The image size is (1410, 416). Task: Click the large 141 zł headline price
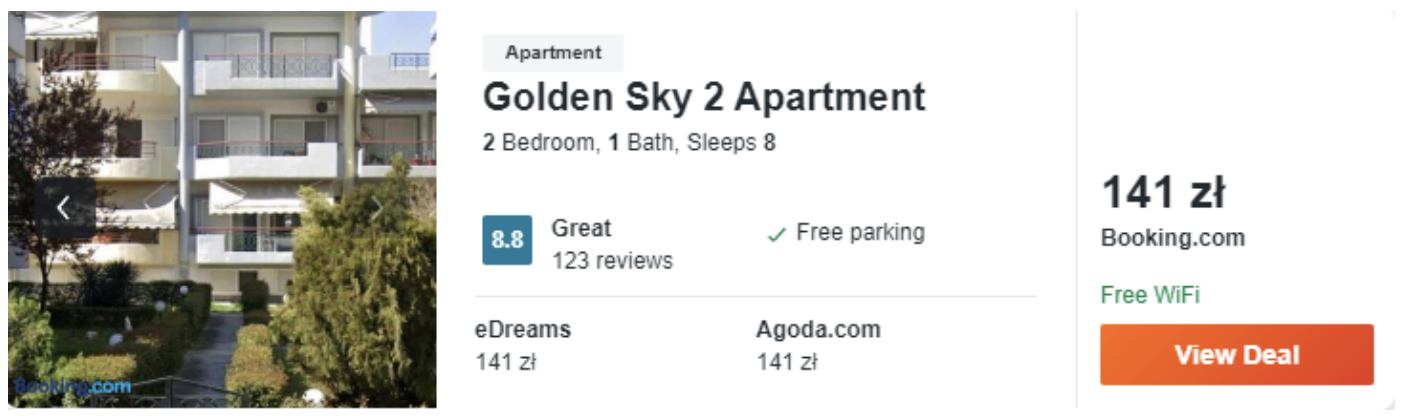click(x=1163, y=193)
